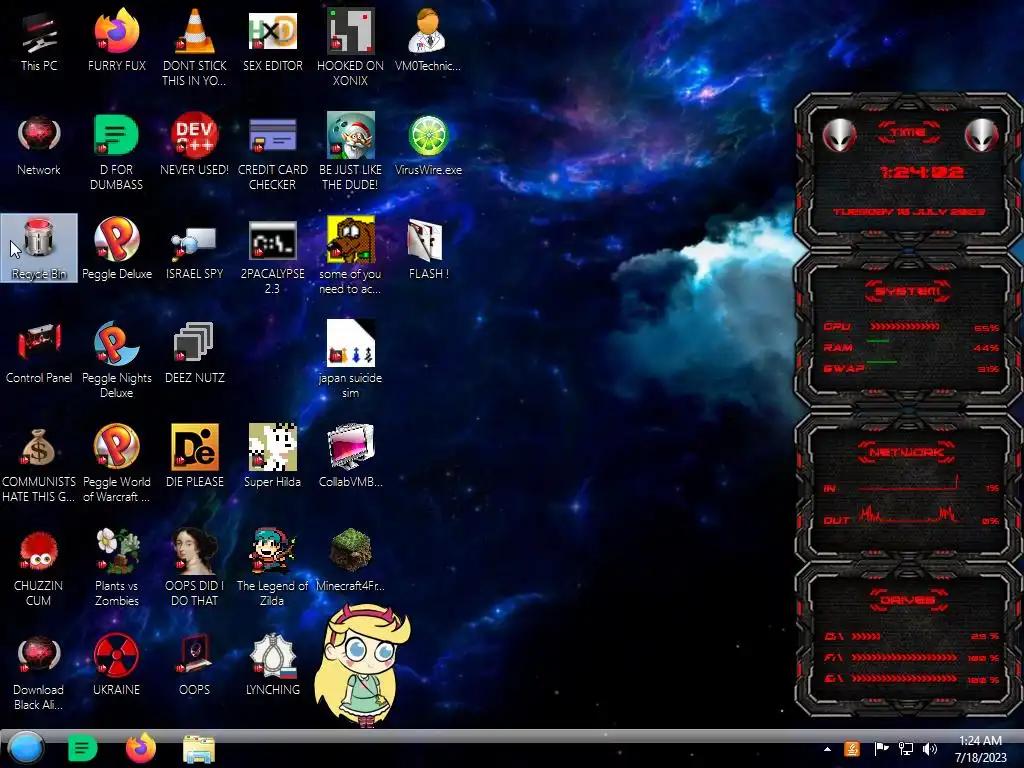
Task: Click the G:\ drive label in Drives
Action: (834, 679)
